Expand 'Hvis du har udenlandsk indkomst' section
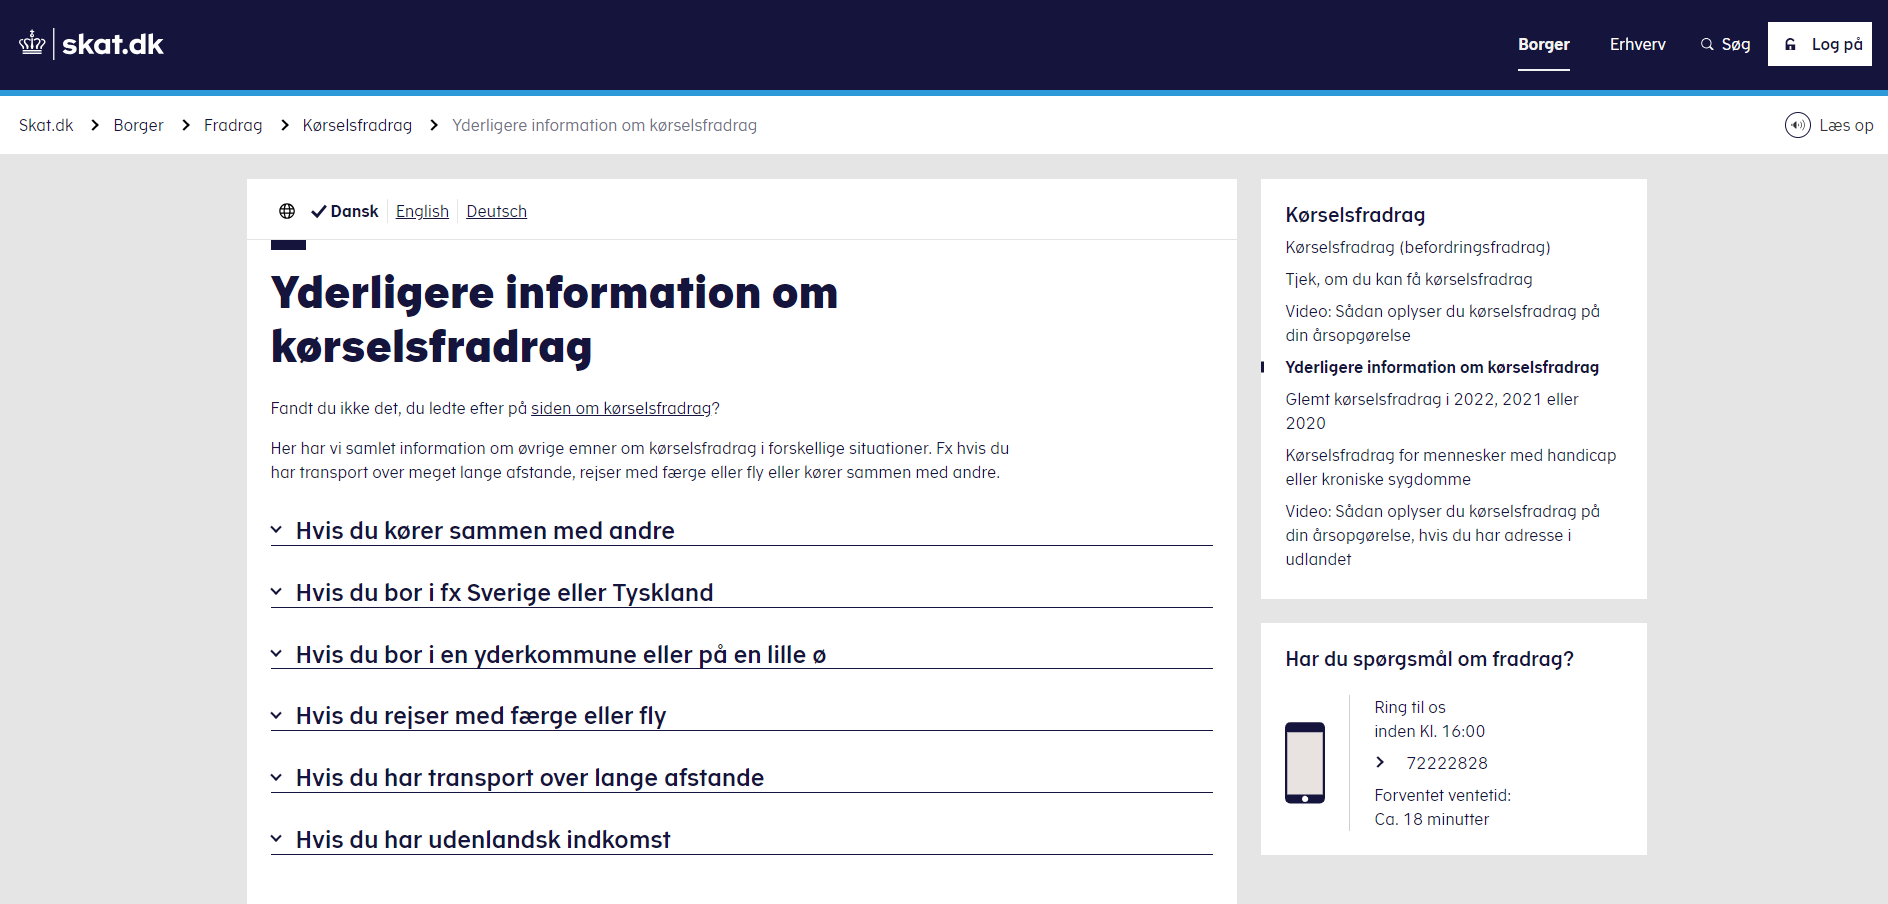The image size is (1888, 904). 482,840
